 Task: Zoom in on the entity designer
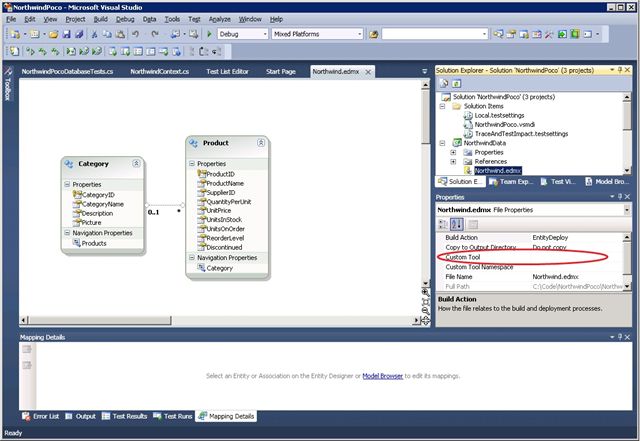click(x=425, y=292)
